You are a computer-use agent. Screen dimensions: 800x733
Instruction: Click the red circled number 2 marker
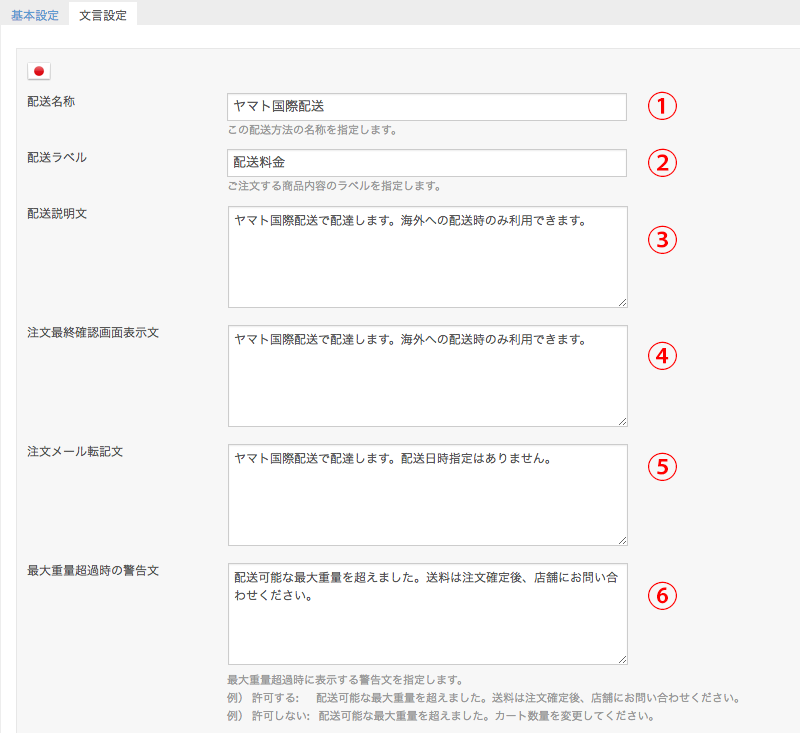click(662, 163)
